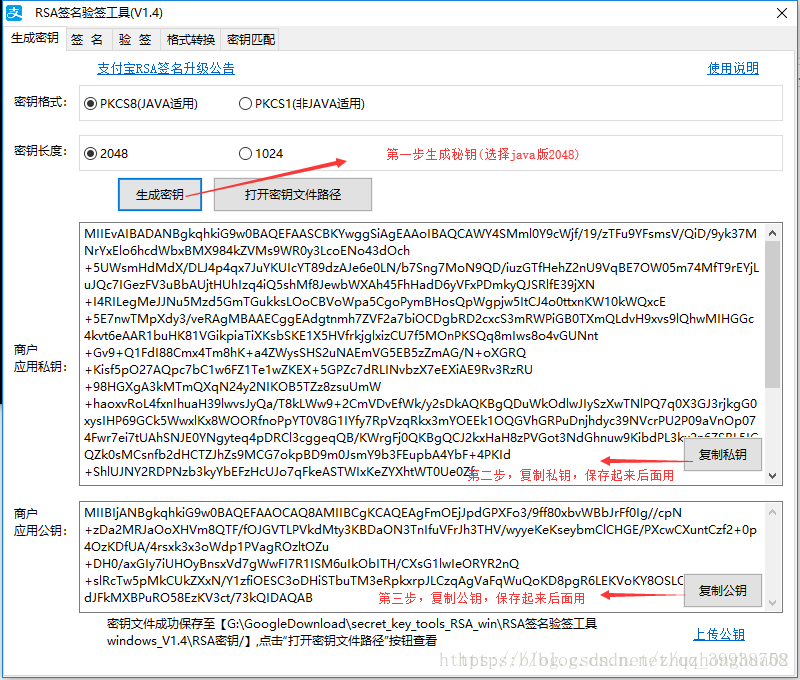
Task: Switch to the 格式转换 tab
Action: pyautogui.click(x=191, y=40)
